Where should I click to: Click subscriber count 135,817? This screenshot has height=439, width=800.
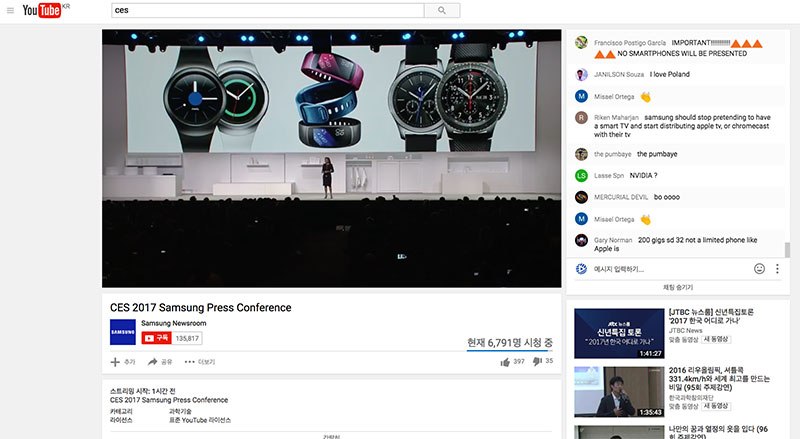click(x=187, y=338)
